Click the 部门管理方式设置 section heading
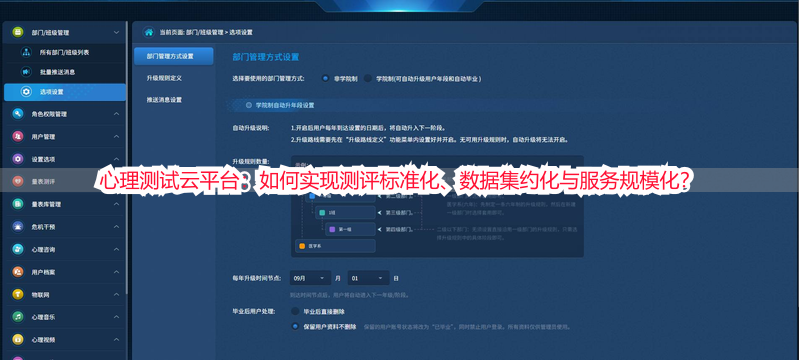Screen dimensions: 799x360 [265, 57]
